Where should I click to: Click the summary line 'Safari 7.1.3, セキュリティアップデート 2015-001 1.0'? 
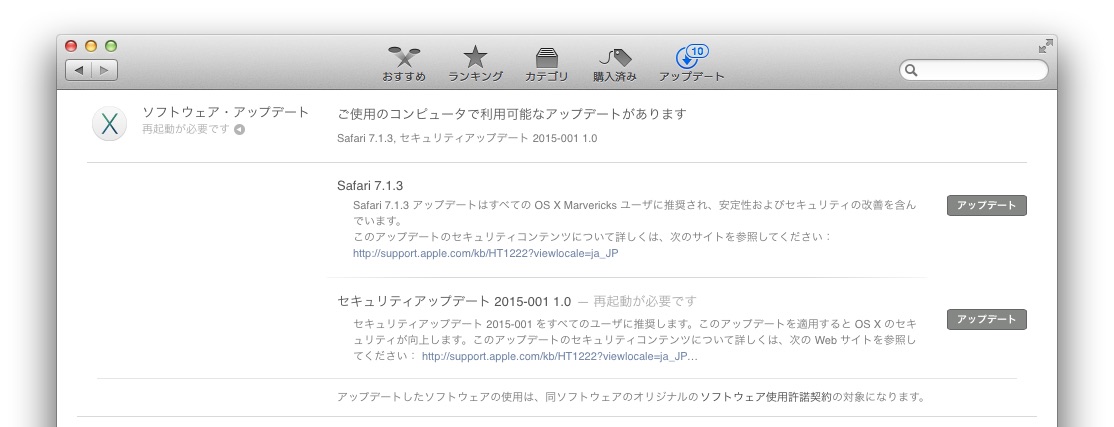(467, 138)
